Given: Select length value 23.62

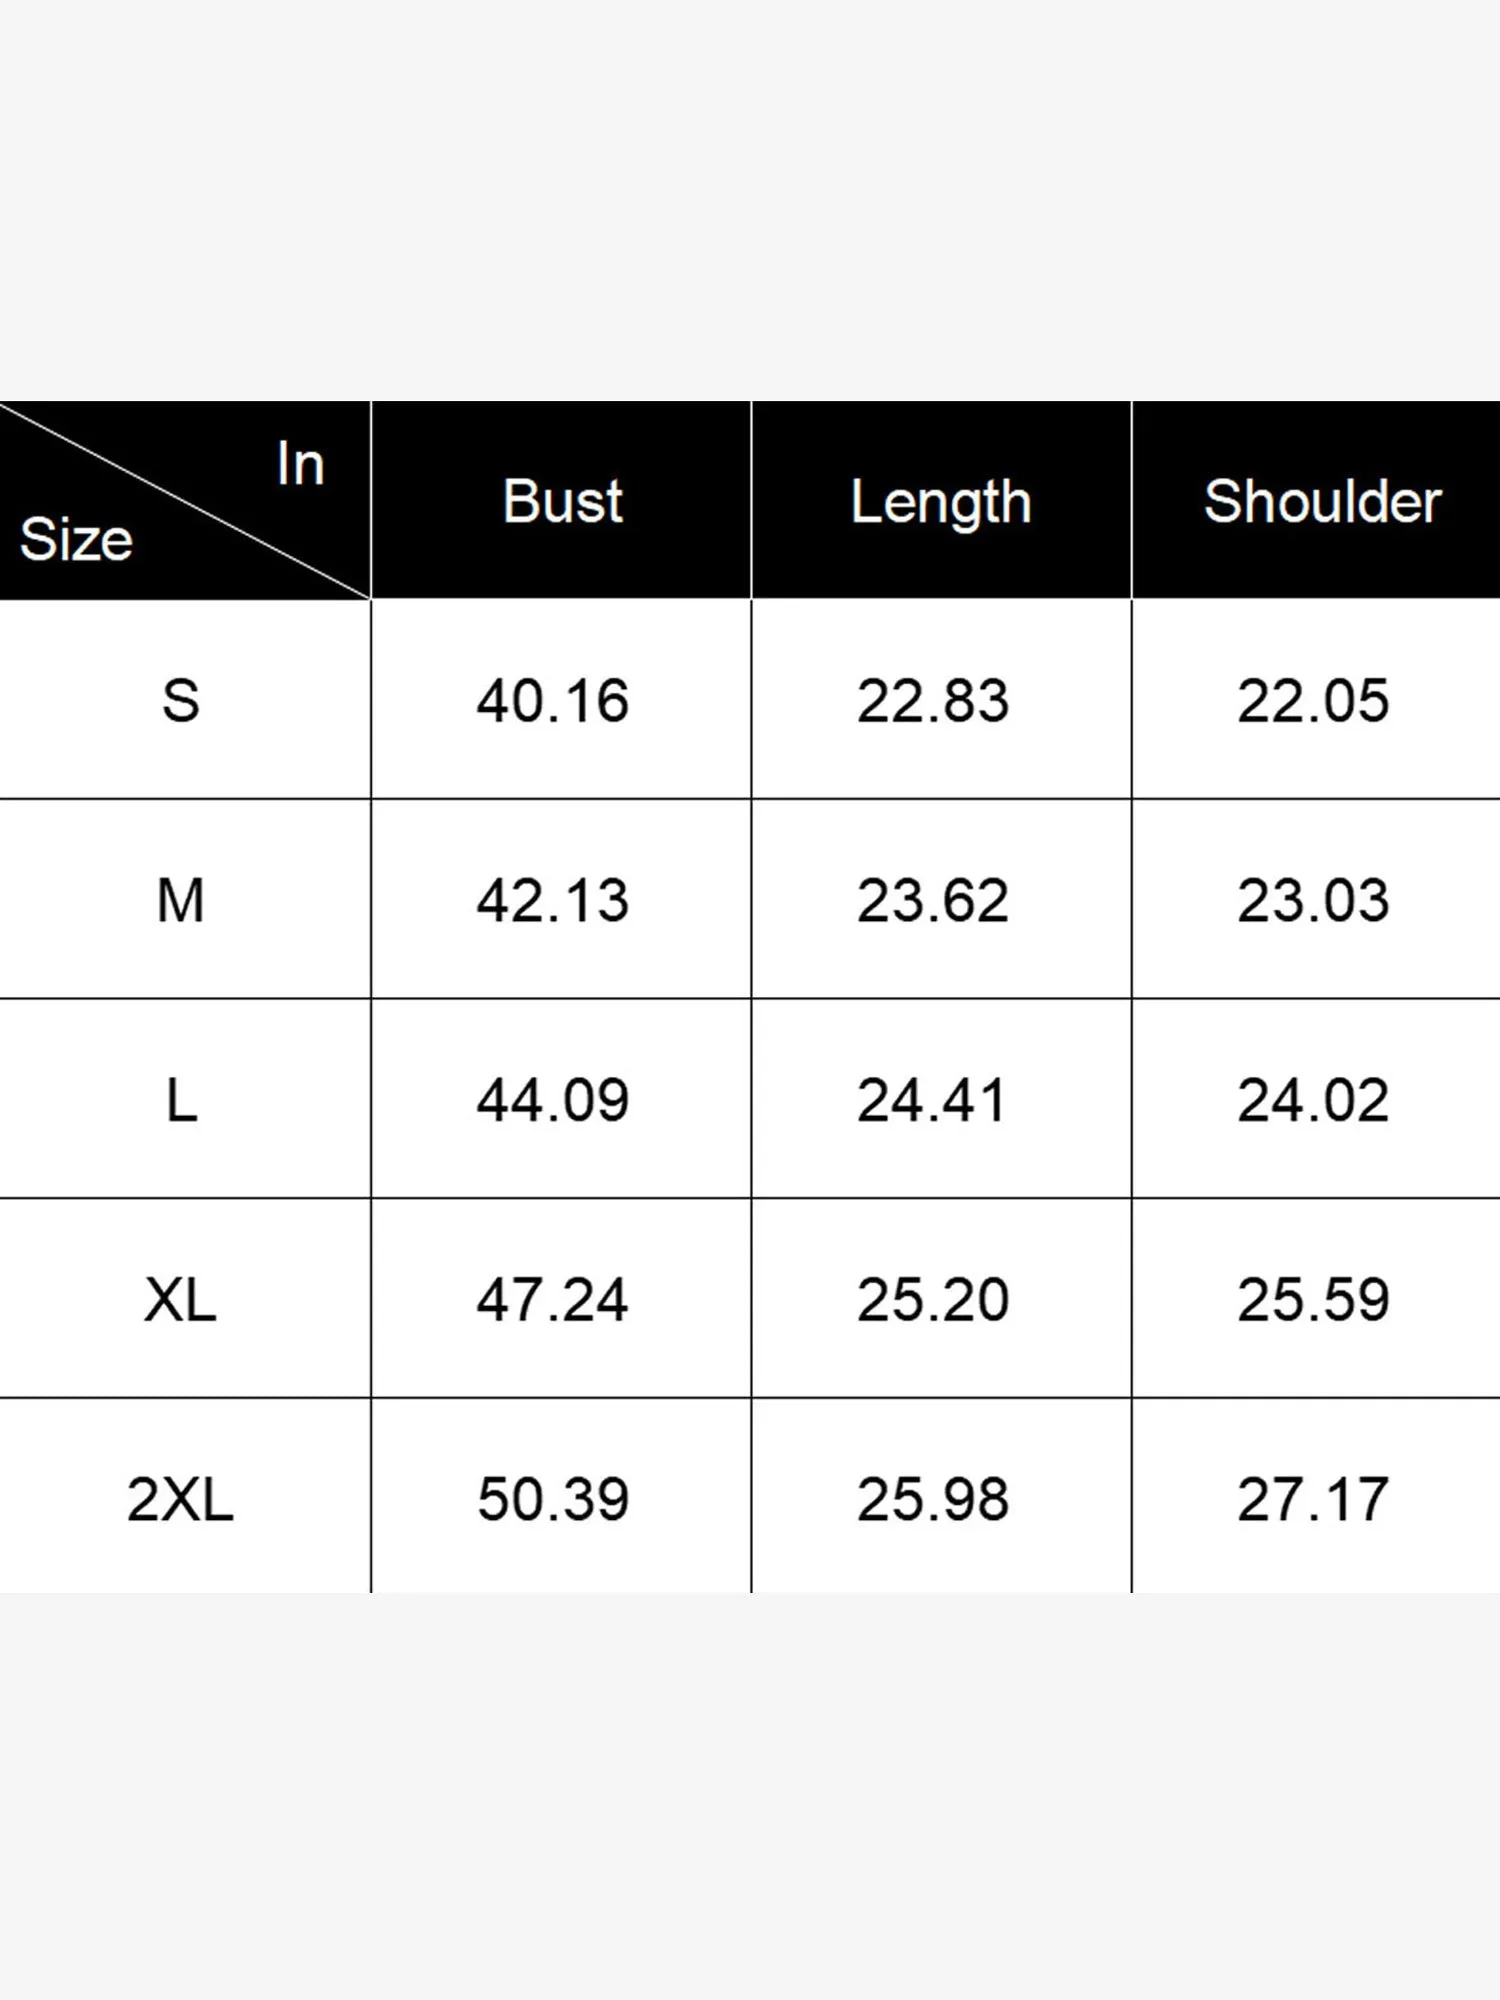Looking at the screenshot, I should tap(933, 900).
